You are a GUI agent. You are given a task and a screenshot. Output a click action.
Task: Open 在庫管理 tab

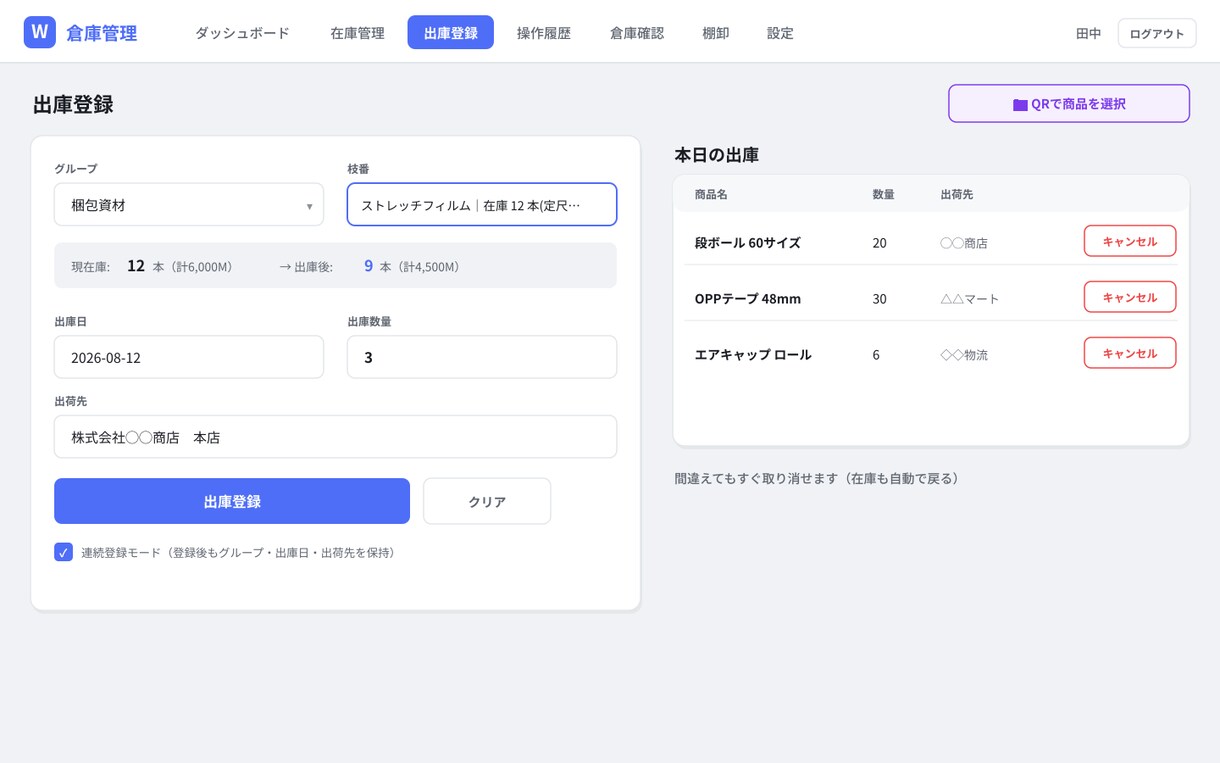point(357,33)
